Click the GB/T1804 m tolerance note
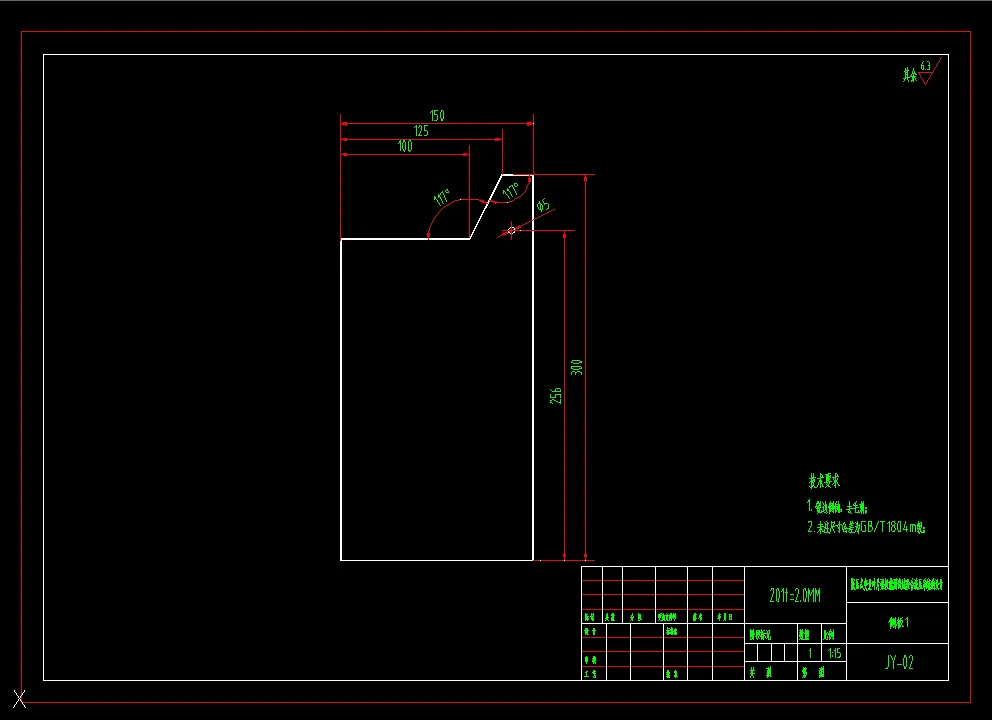Viewport: 992px width, 720px height. tap(866, 527)
